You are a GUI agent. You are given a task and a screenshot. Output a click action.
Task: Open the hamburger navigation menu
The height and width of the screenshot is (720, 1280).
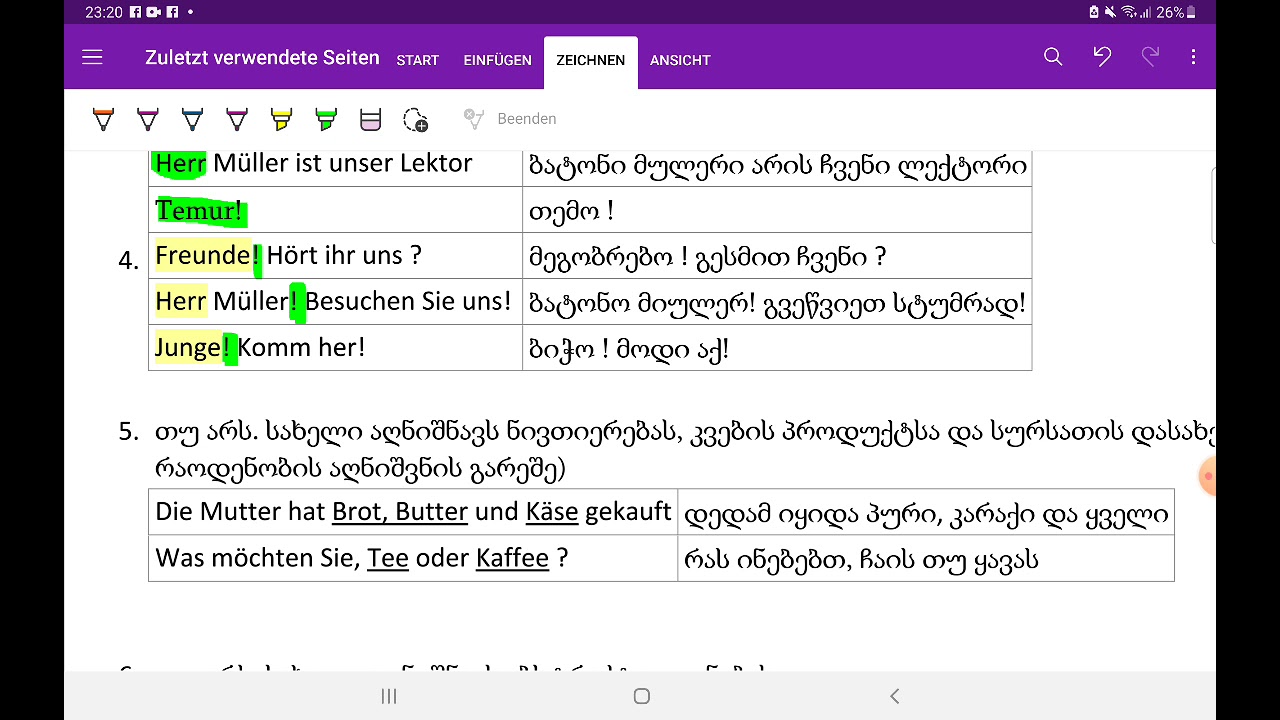(x=92, y=58)
